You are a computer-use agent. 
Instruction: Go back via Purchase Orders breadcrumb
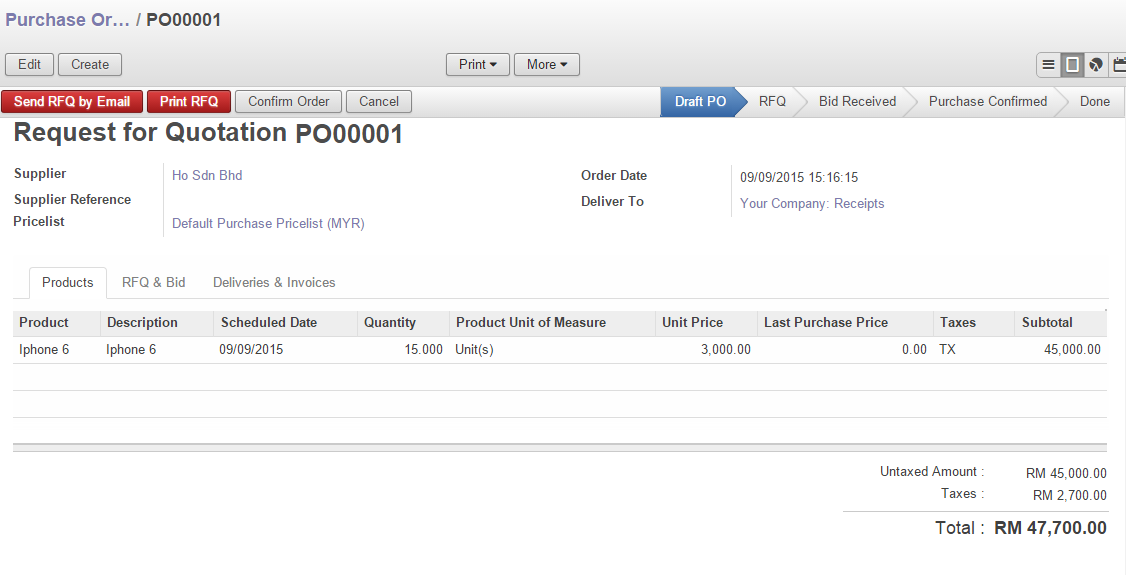click(x=67, y=20)
